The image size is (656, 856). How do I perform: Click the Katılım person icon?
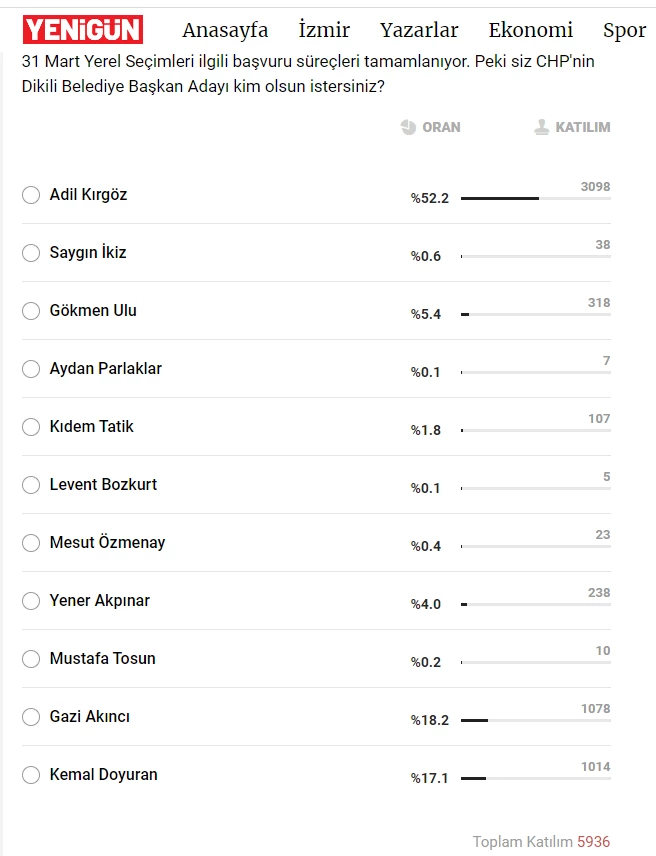click(542, 127)
